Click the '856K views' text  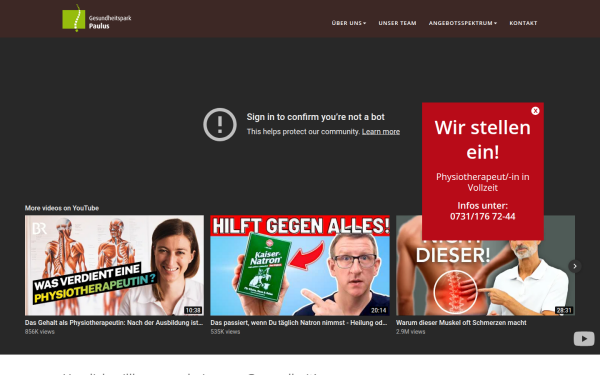(x=40, y=332)
